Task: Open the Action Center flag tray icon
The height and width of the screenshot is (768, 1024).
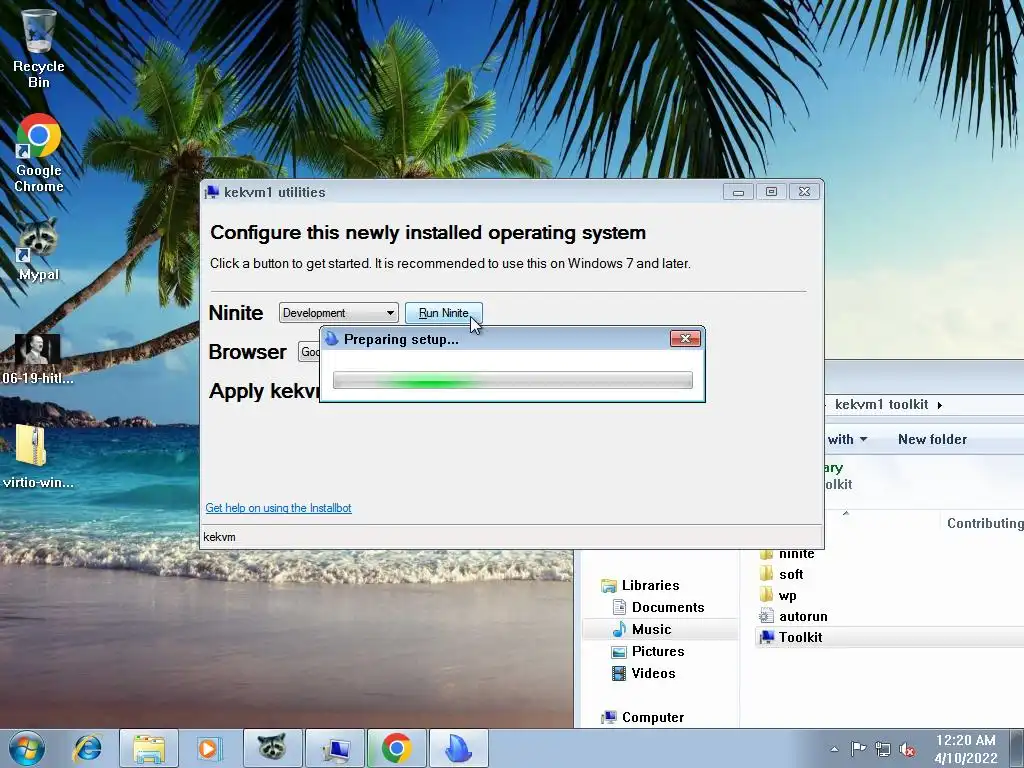Action: point(858,749)
